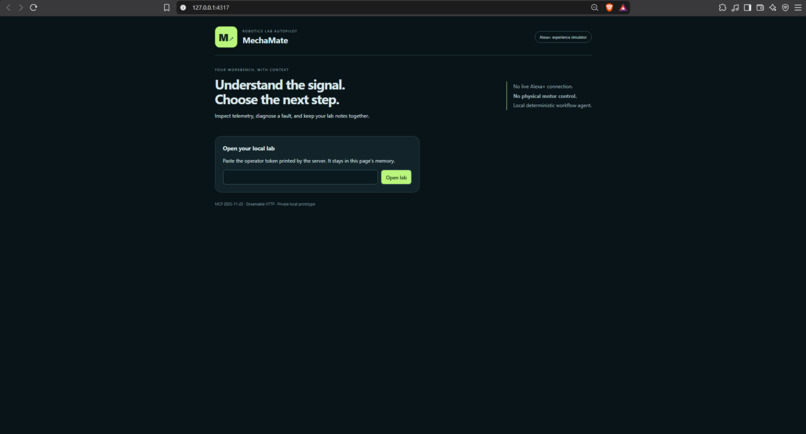Click the zoom magnifier icon in address bar
This screenshot has width=806, height=434.
pyautogui.click(x=594, y=8)
